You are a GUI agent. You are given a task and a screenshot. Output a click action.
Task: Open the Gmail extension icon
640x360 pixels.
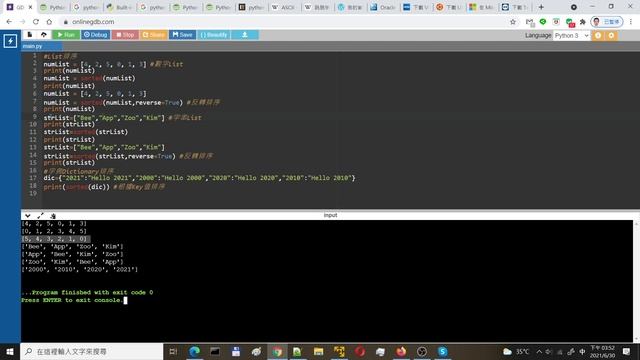click(x=529, y=22)
